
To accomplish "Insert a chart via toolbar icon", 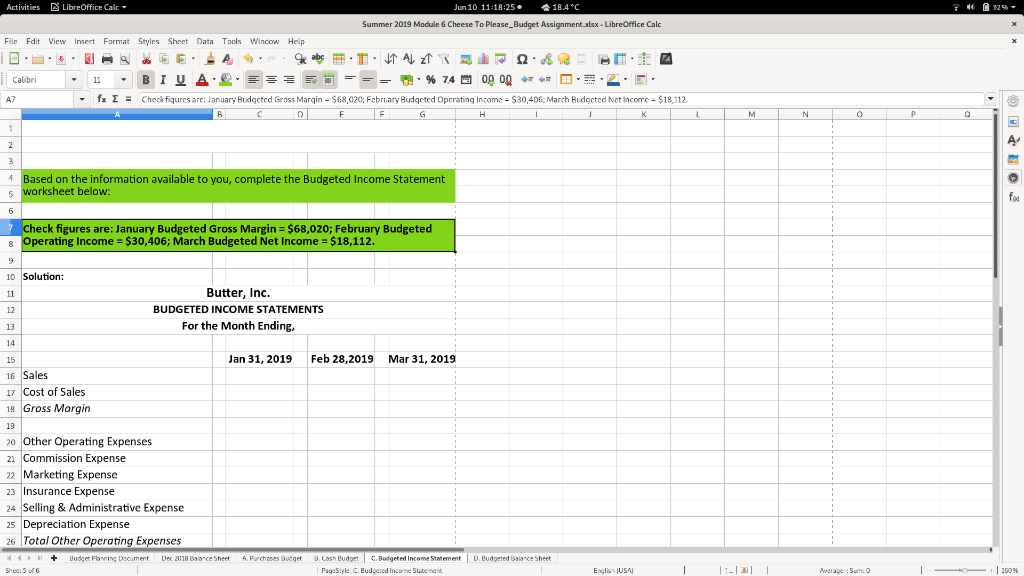I will (x=483, y=59).
